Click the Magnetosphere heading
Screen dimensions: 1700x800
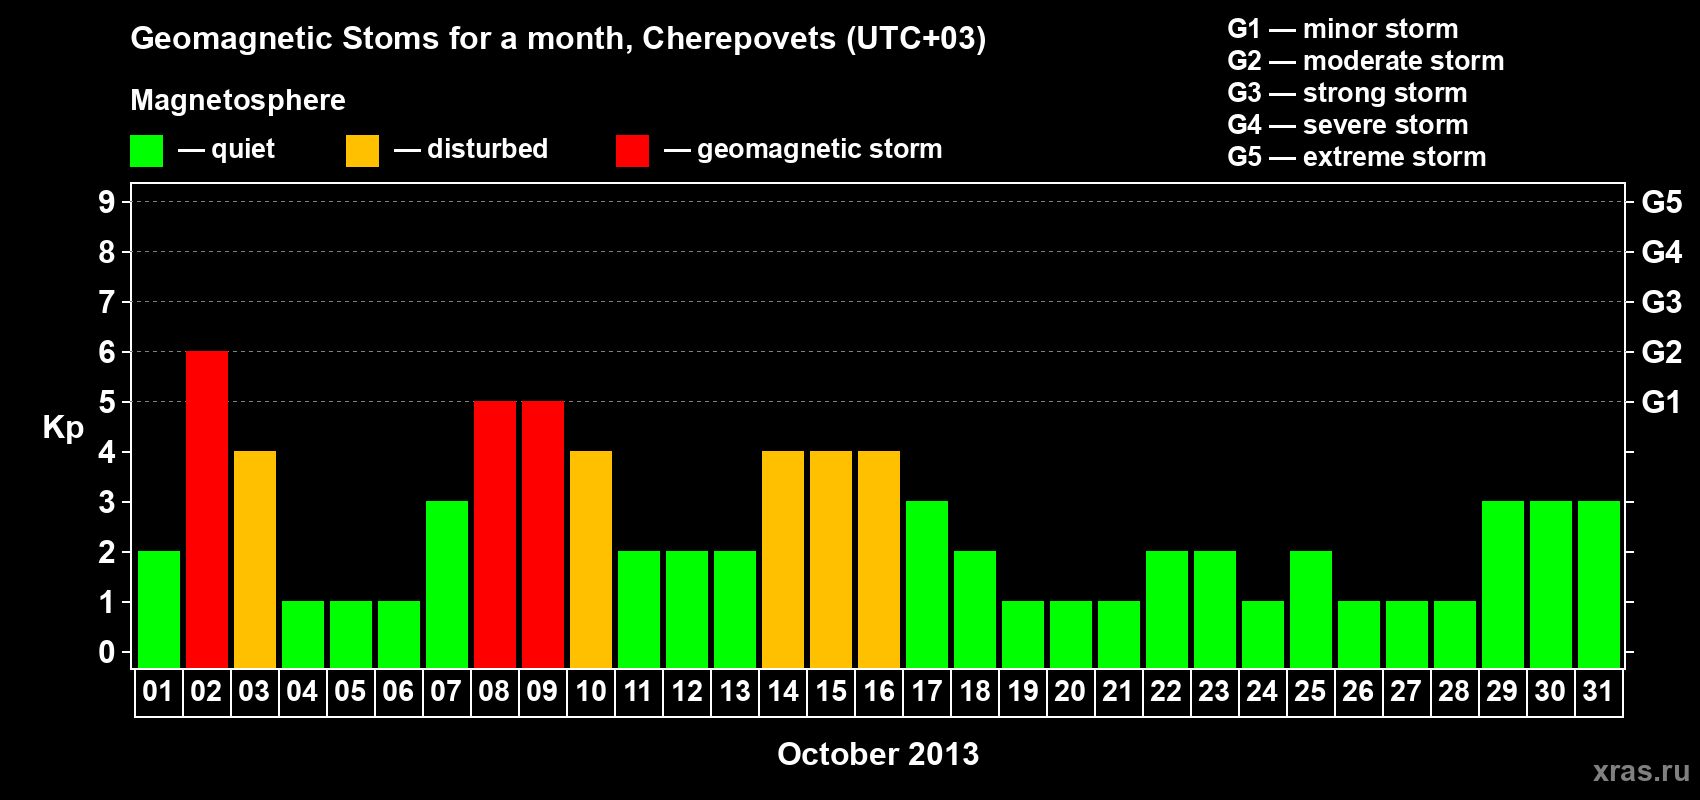coord(238,101)
